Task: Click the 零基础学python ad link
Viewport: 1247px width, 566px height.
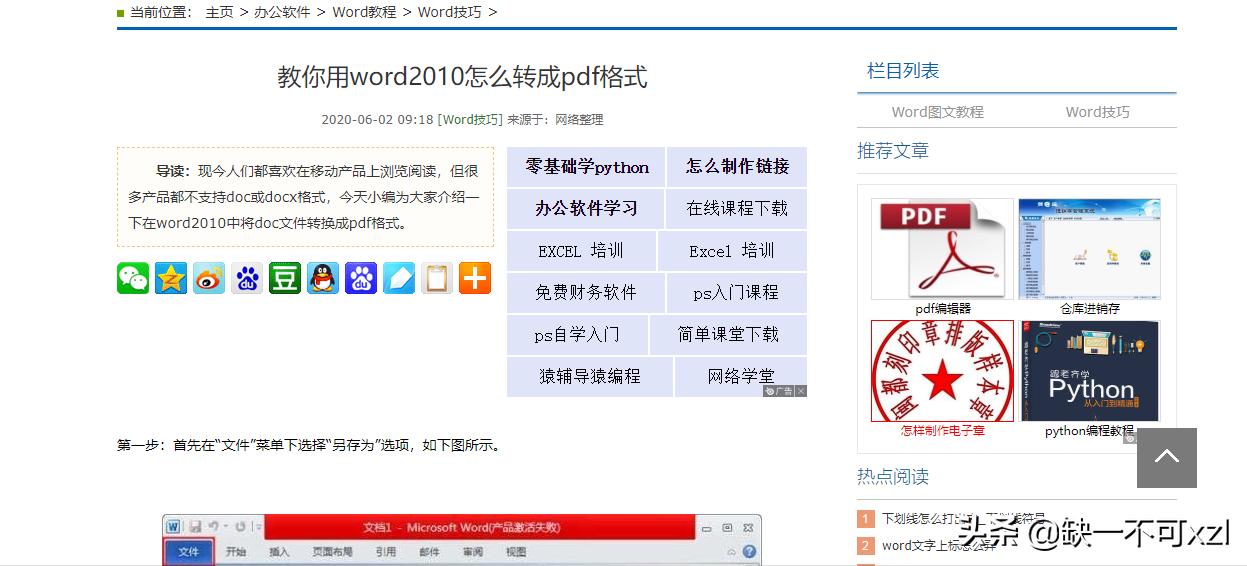Action: (587, 167)
